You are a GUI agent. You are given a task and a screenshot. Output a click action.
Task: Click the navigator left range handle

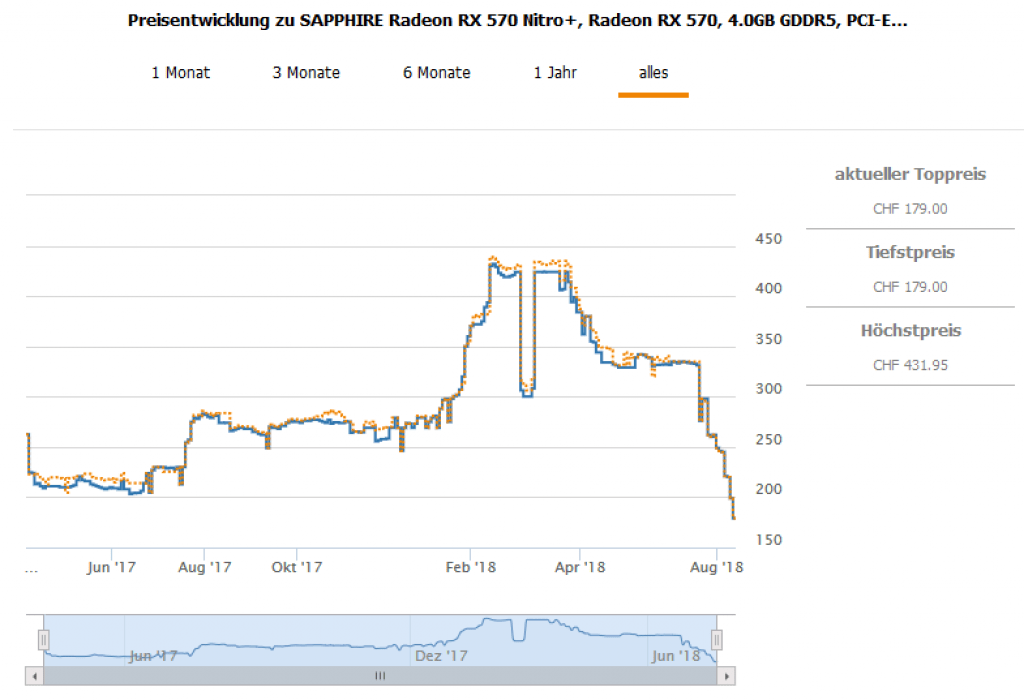[x=44, y=640]
